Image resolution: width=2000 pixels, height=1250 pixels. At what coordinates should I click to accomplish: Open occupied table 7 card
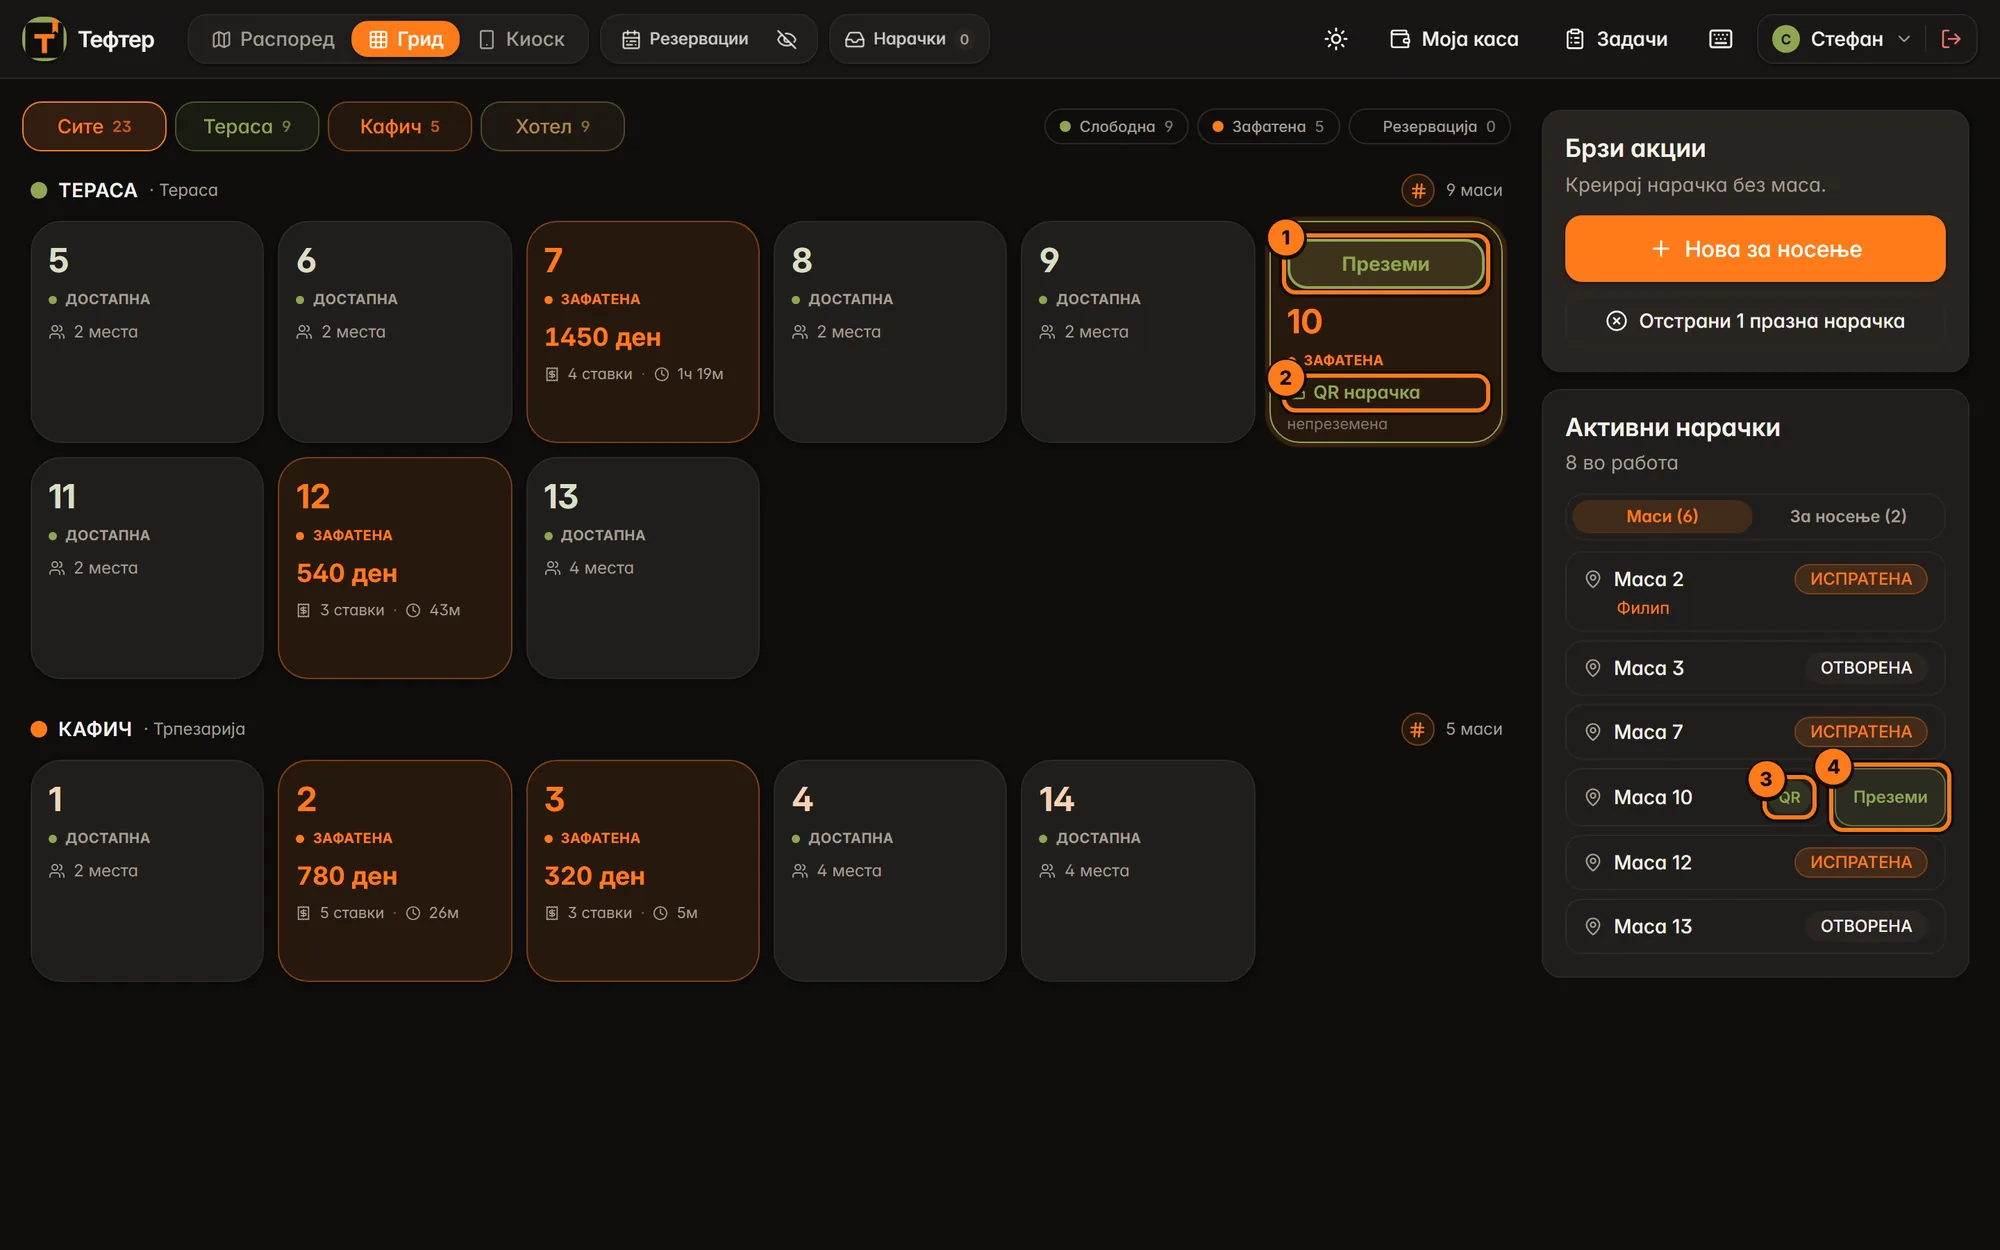coord(642,331)
